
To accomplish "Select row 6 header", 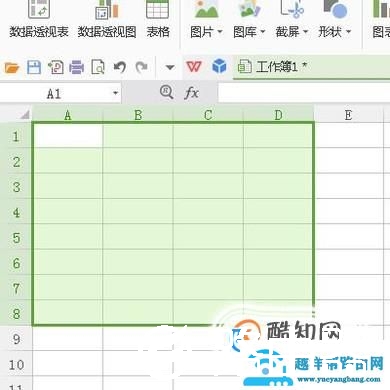I will click(16, 263).
